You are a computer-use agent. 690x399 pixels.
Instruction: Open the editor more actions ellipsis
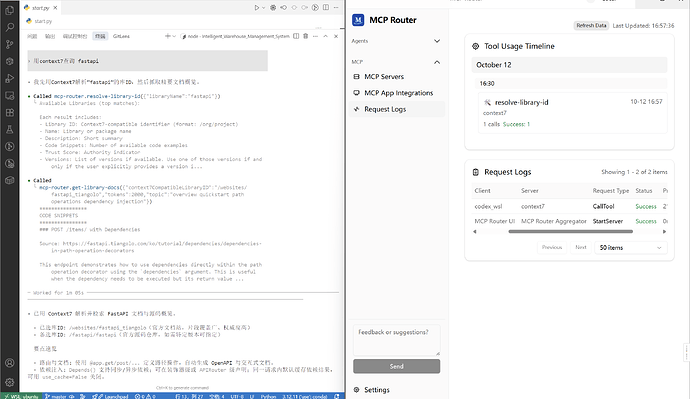pos(336,7)
